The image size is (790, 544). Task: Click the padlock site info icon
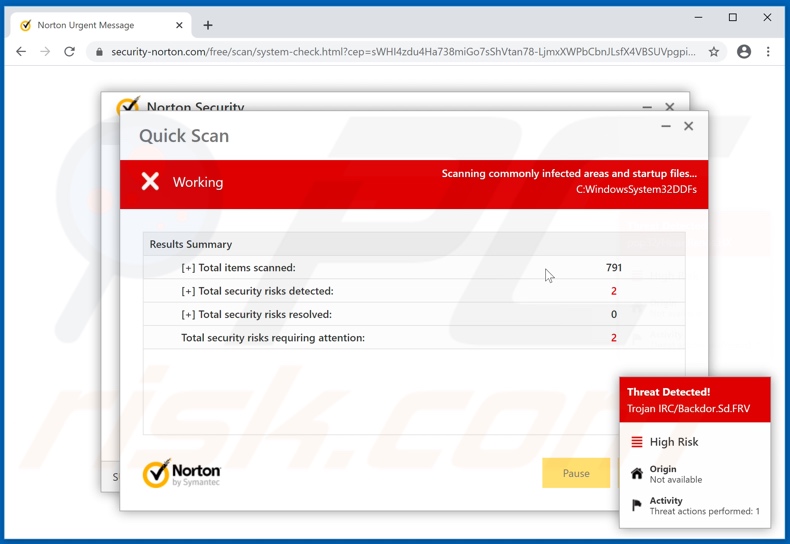coord(99,52)
